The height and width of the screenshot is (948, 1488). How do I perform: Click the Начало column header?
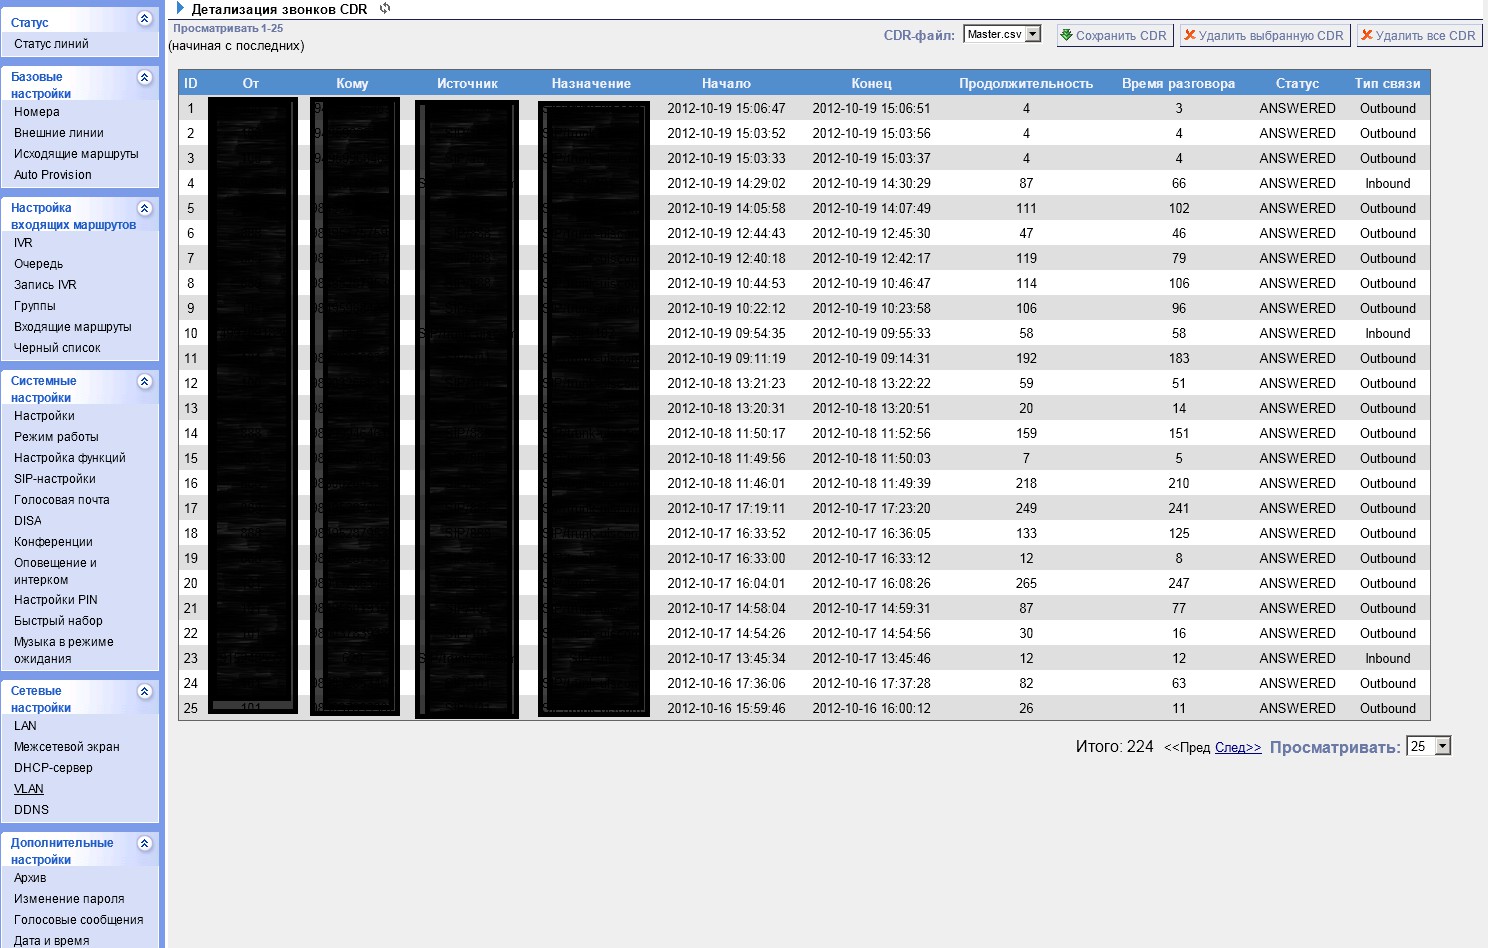pyautogui.click(x=726, y=83)
